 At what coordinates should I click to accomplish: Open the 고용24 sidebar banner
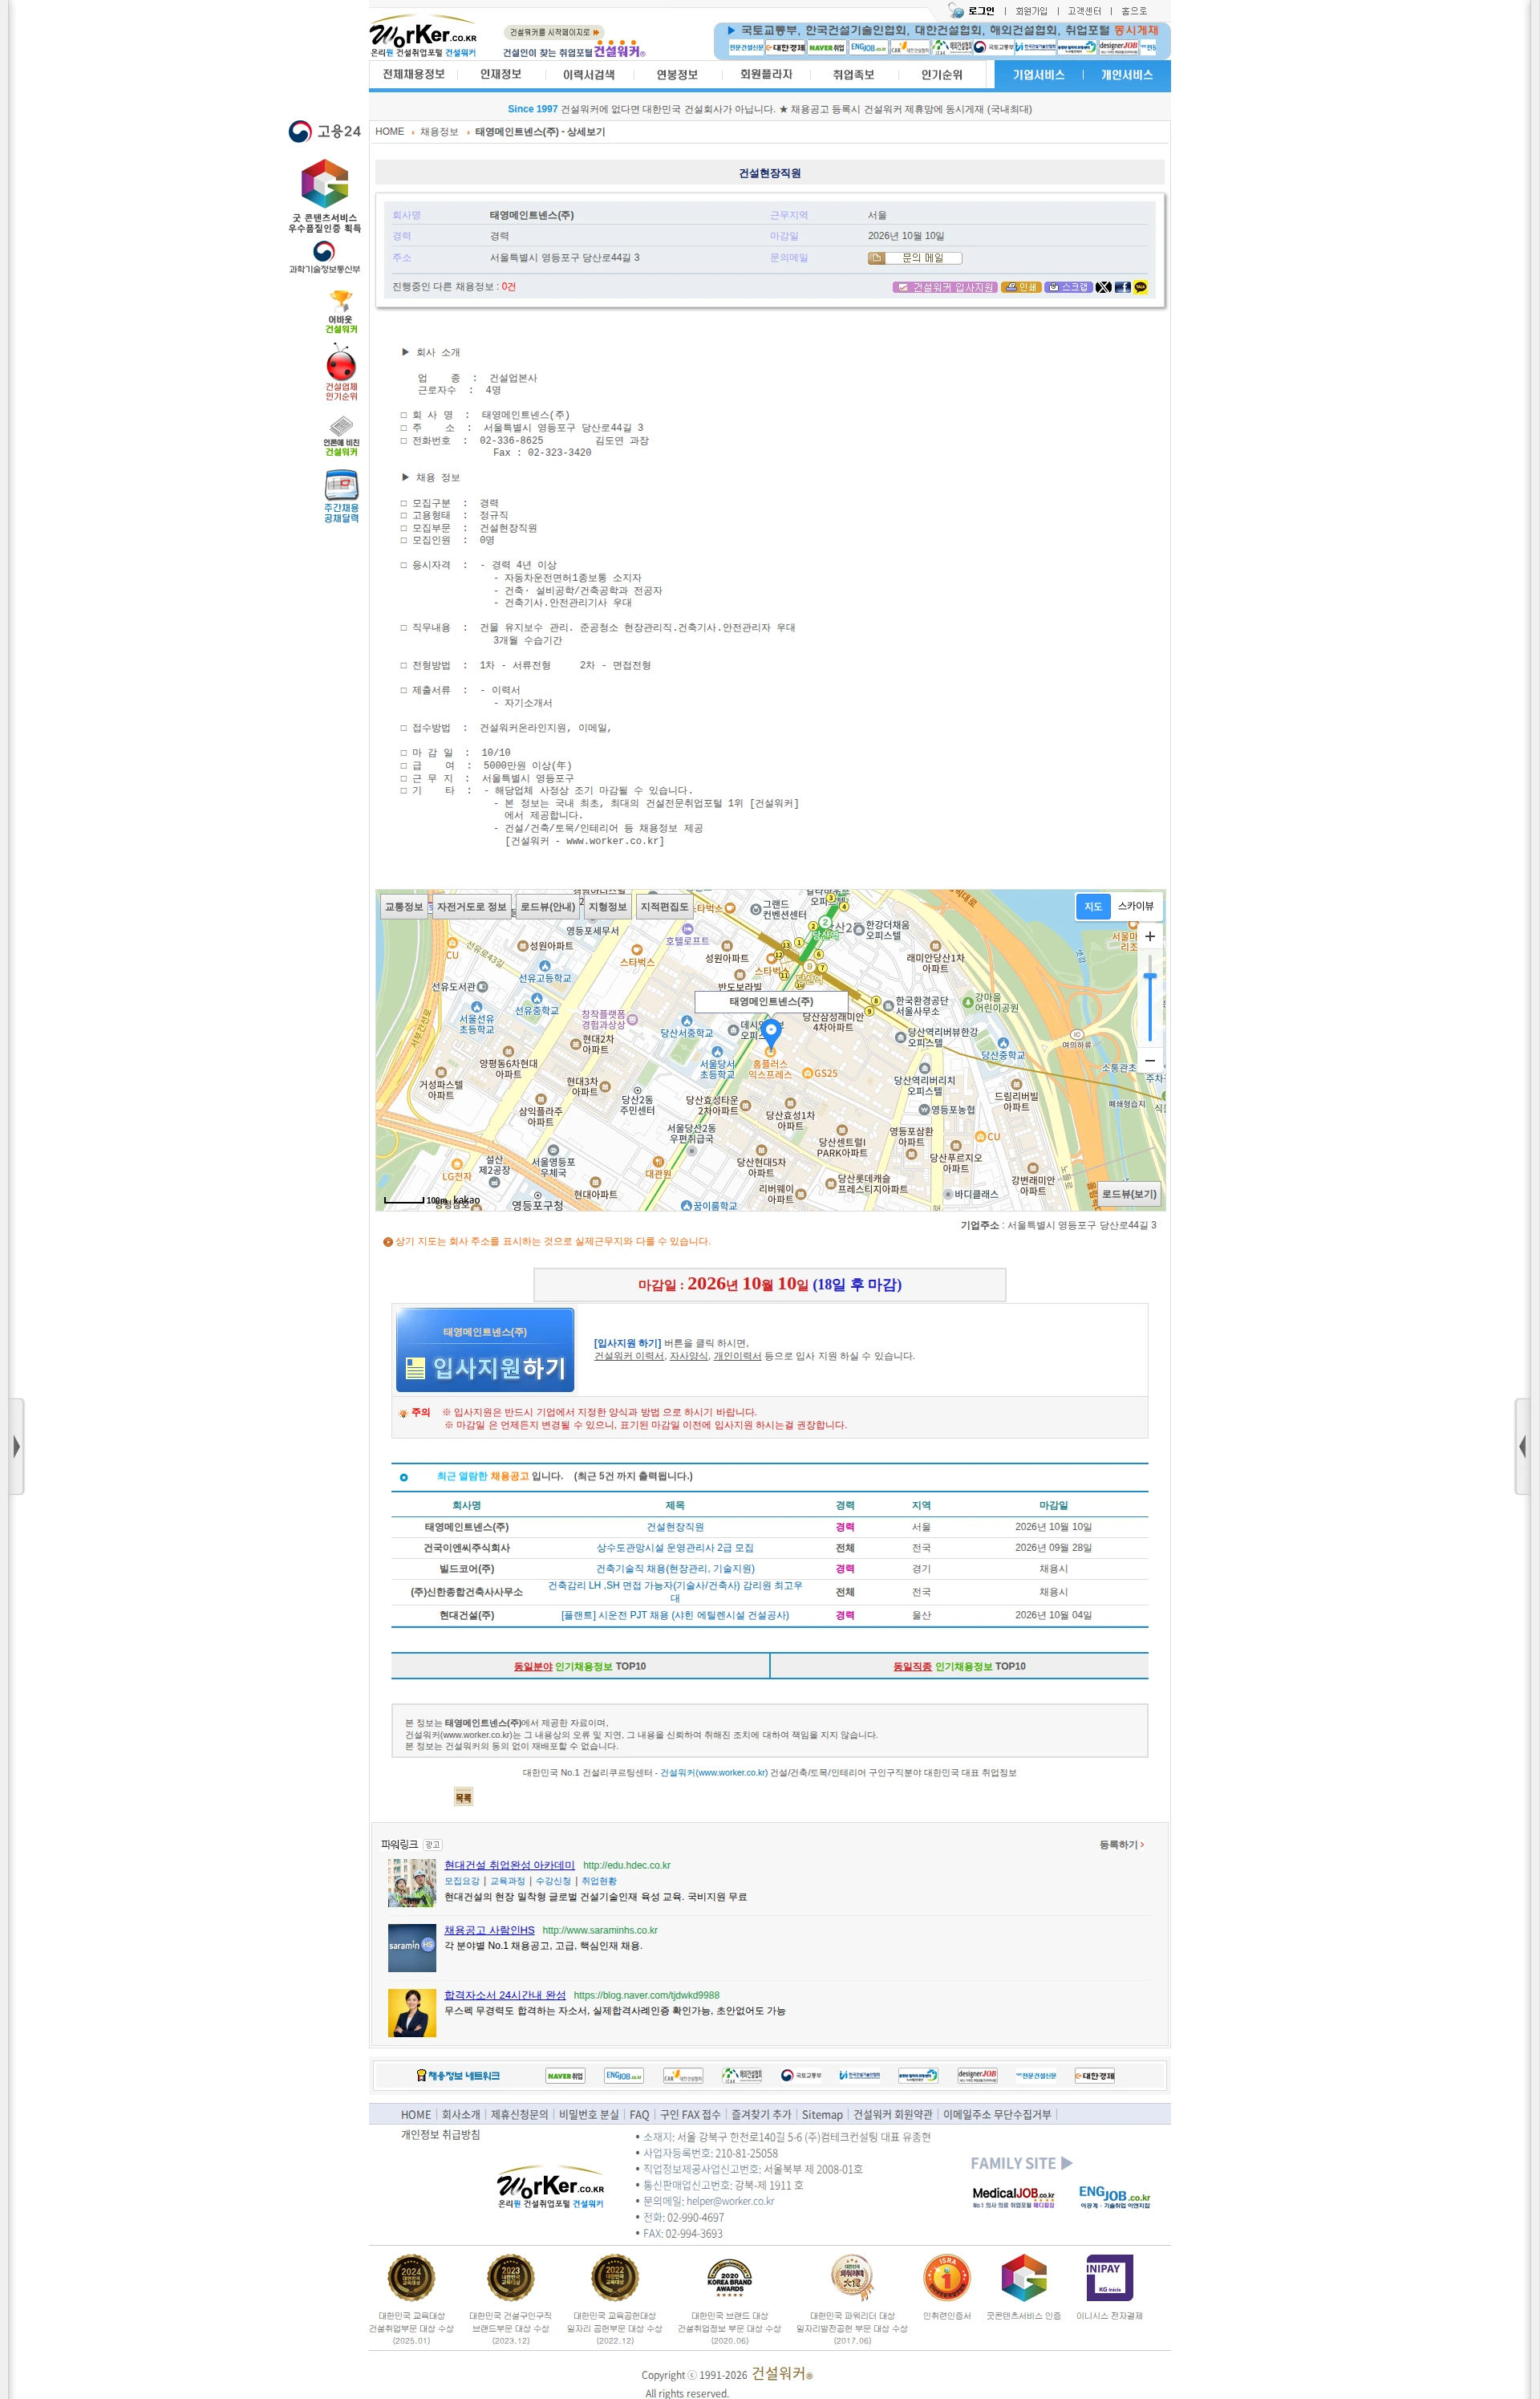[324, 131]
